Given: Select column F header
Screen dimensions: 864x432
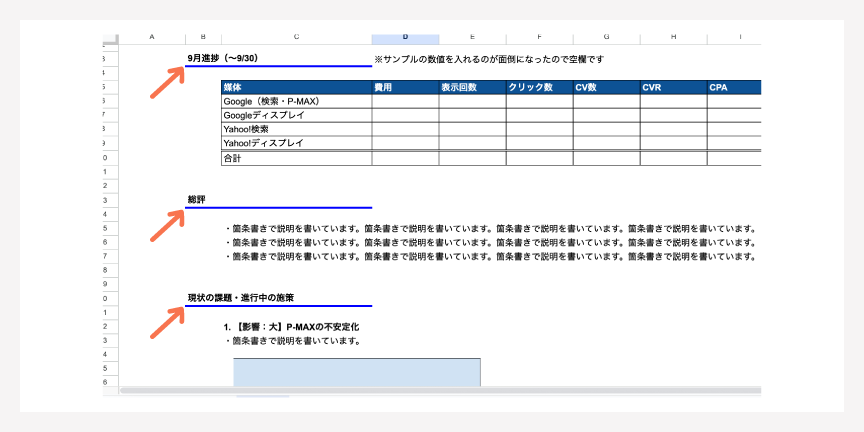Looking at the screenshot, I should 539,37.
